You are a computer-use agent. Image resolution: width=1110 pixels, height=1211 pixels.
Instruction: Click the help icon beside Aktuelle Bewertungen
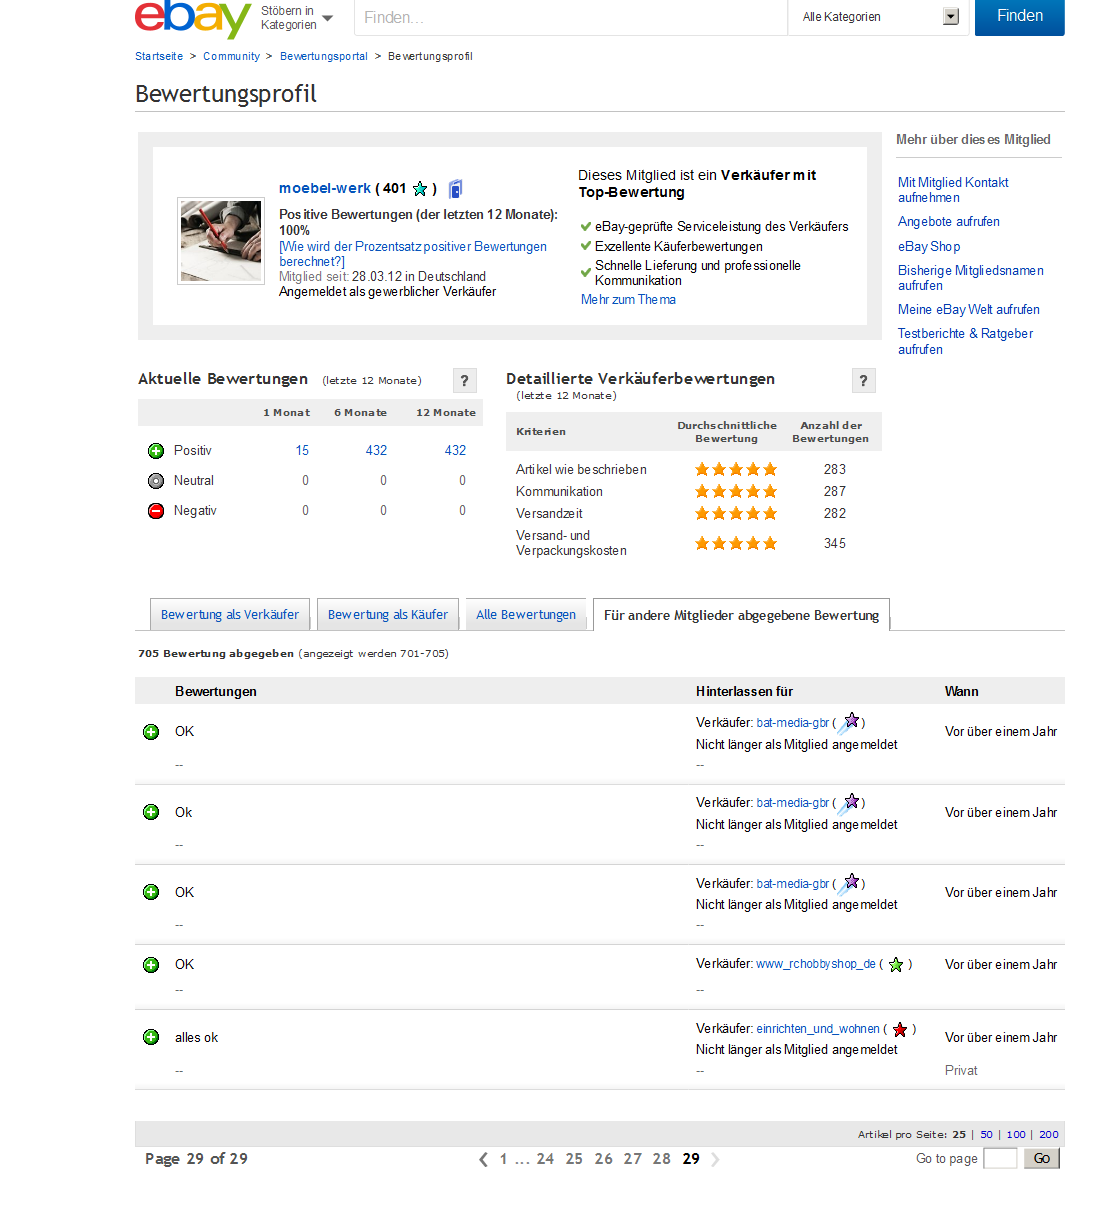click(464, 381)
